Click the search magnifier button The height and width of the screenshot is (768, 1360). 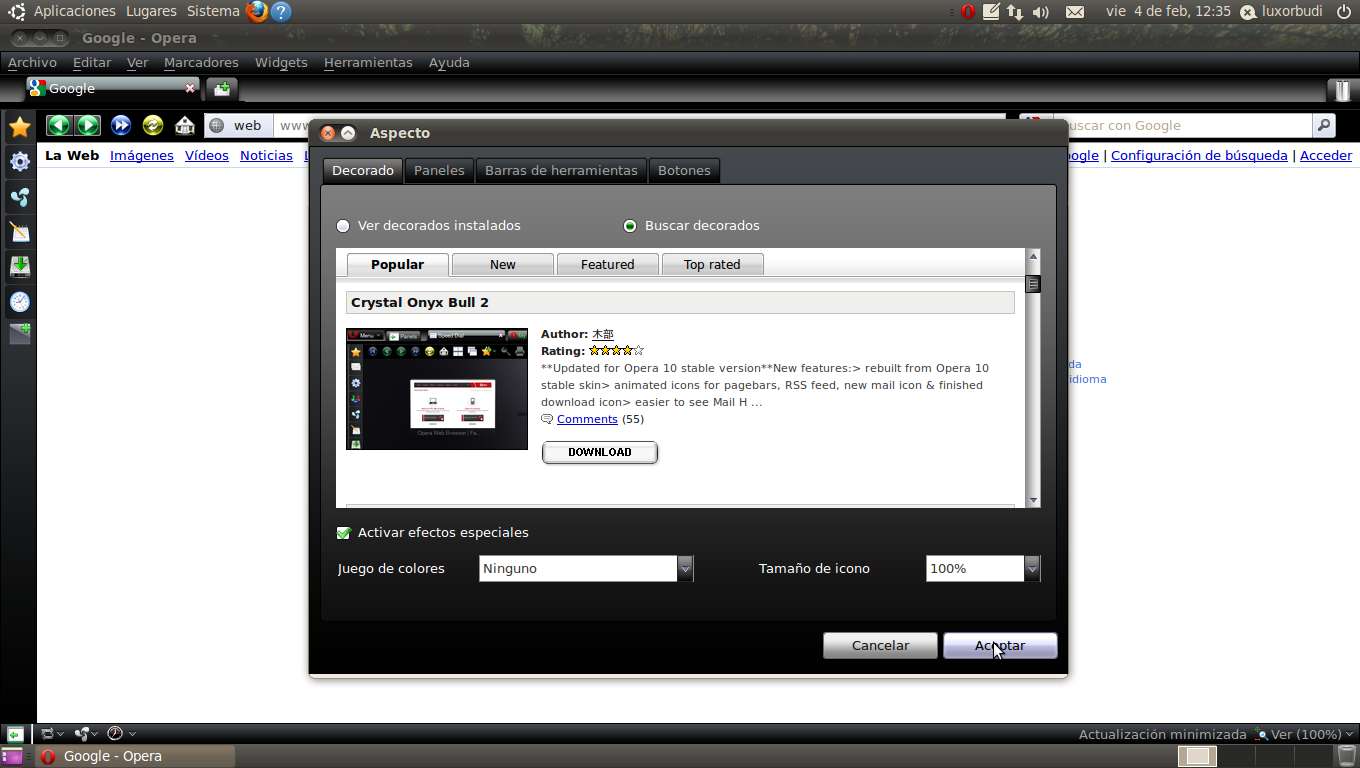(x=1324, y=125)
